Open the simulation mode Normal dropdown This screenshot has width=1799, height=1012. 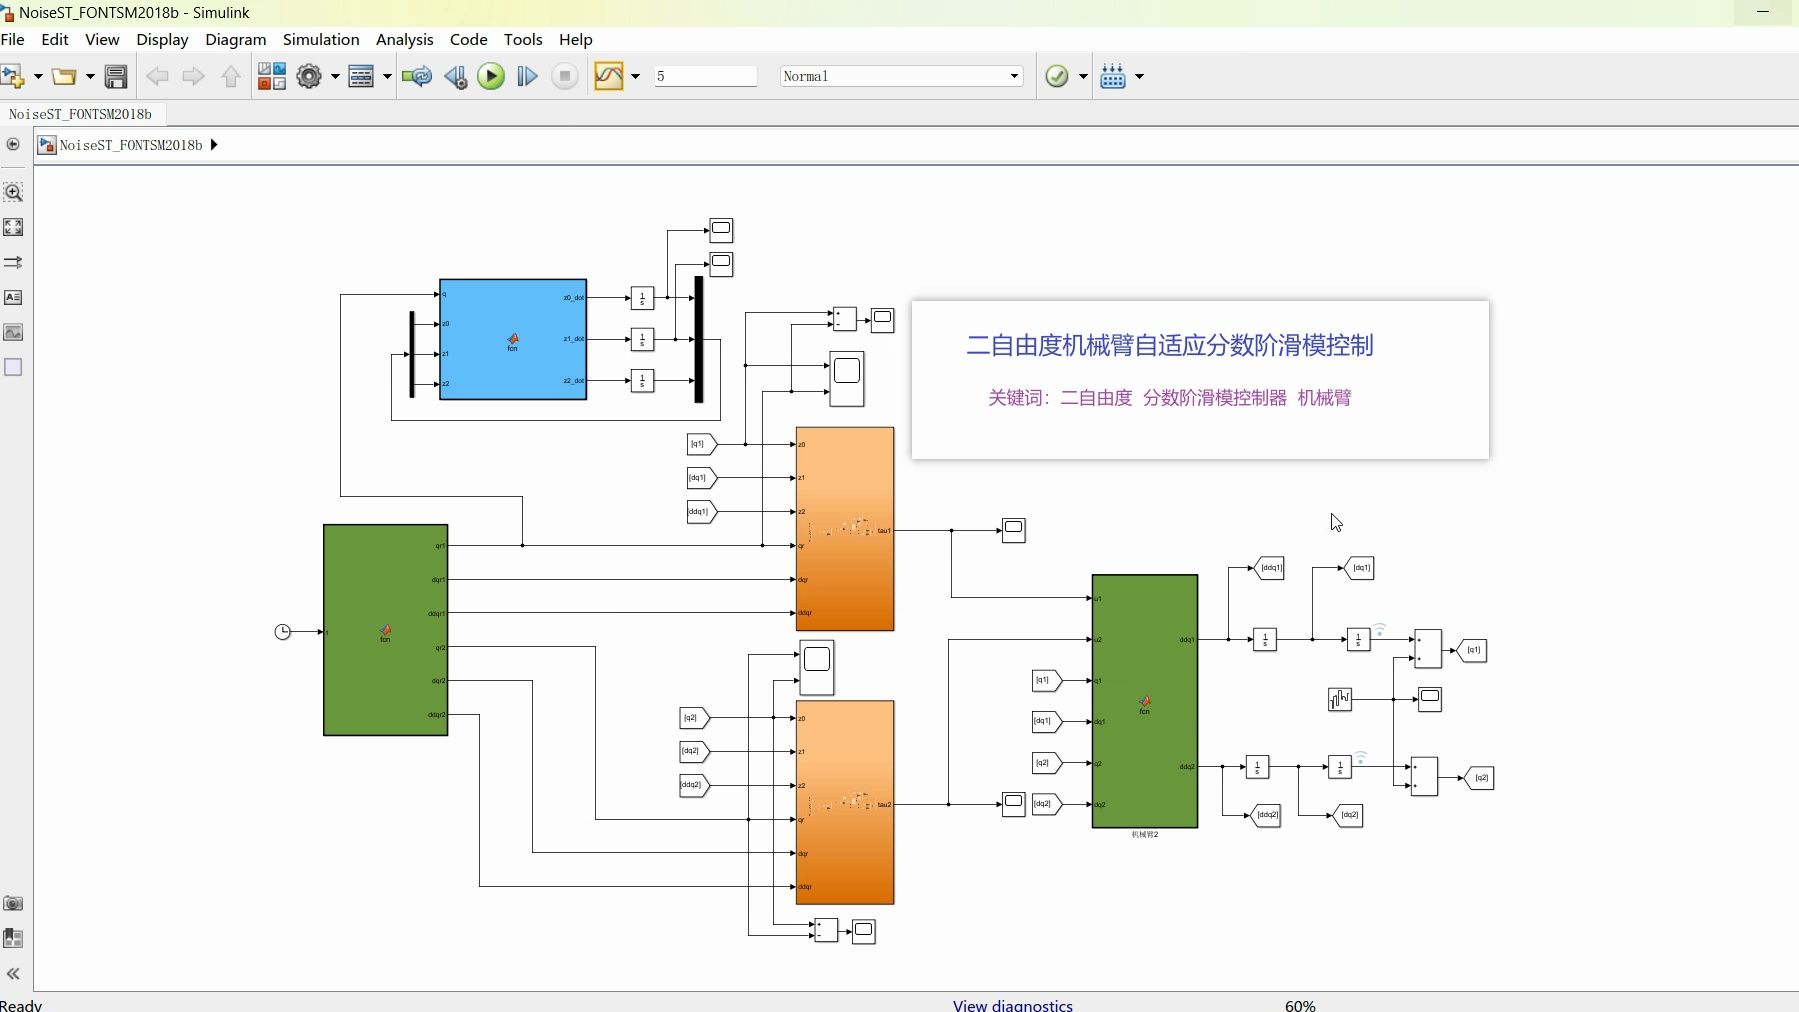click(x=901, y=76)
